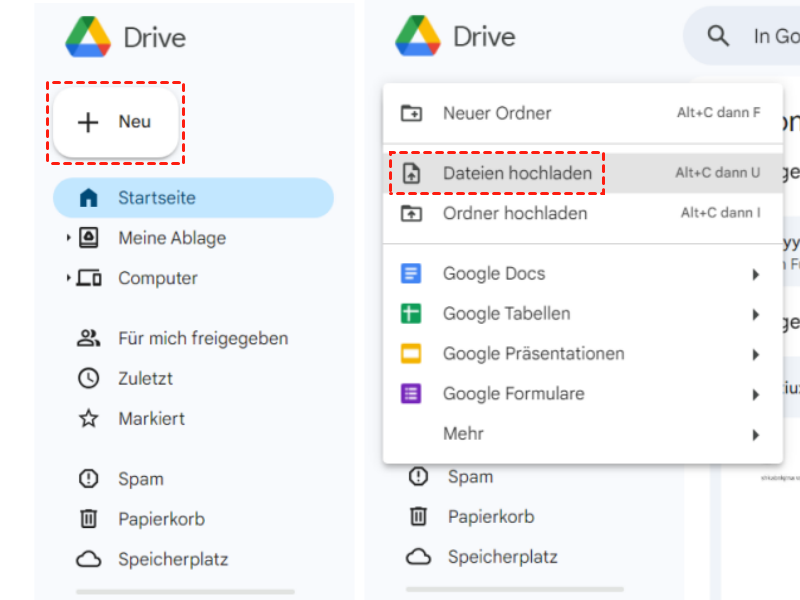Click the green Google Tabellen icon
The height and width of the screenshot is (600, 800).
[411, 314]
